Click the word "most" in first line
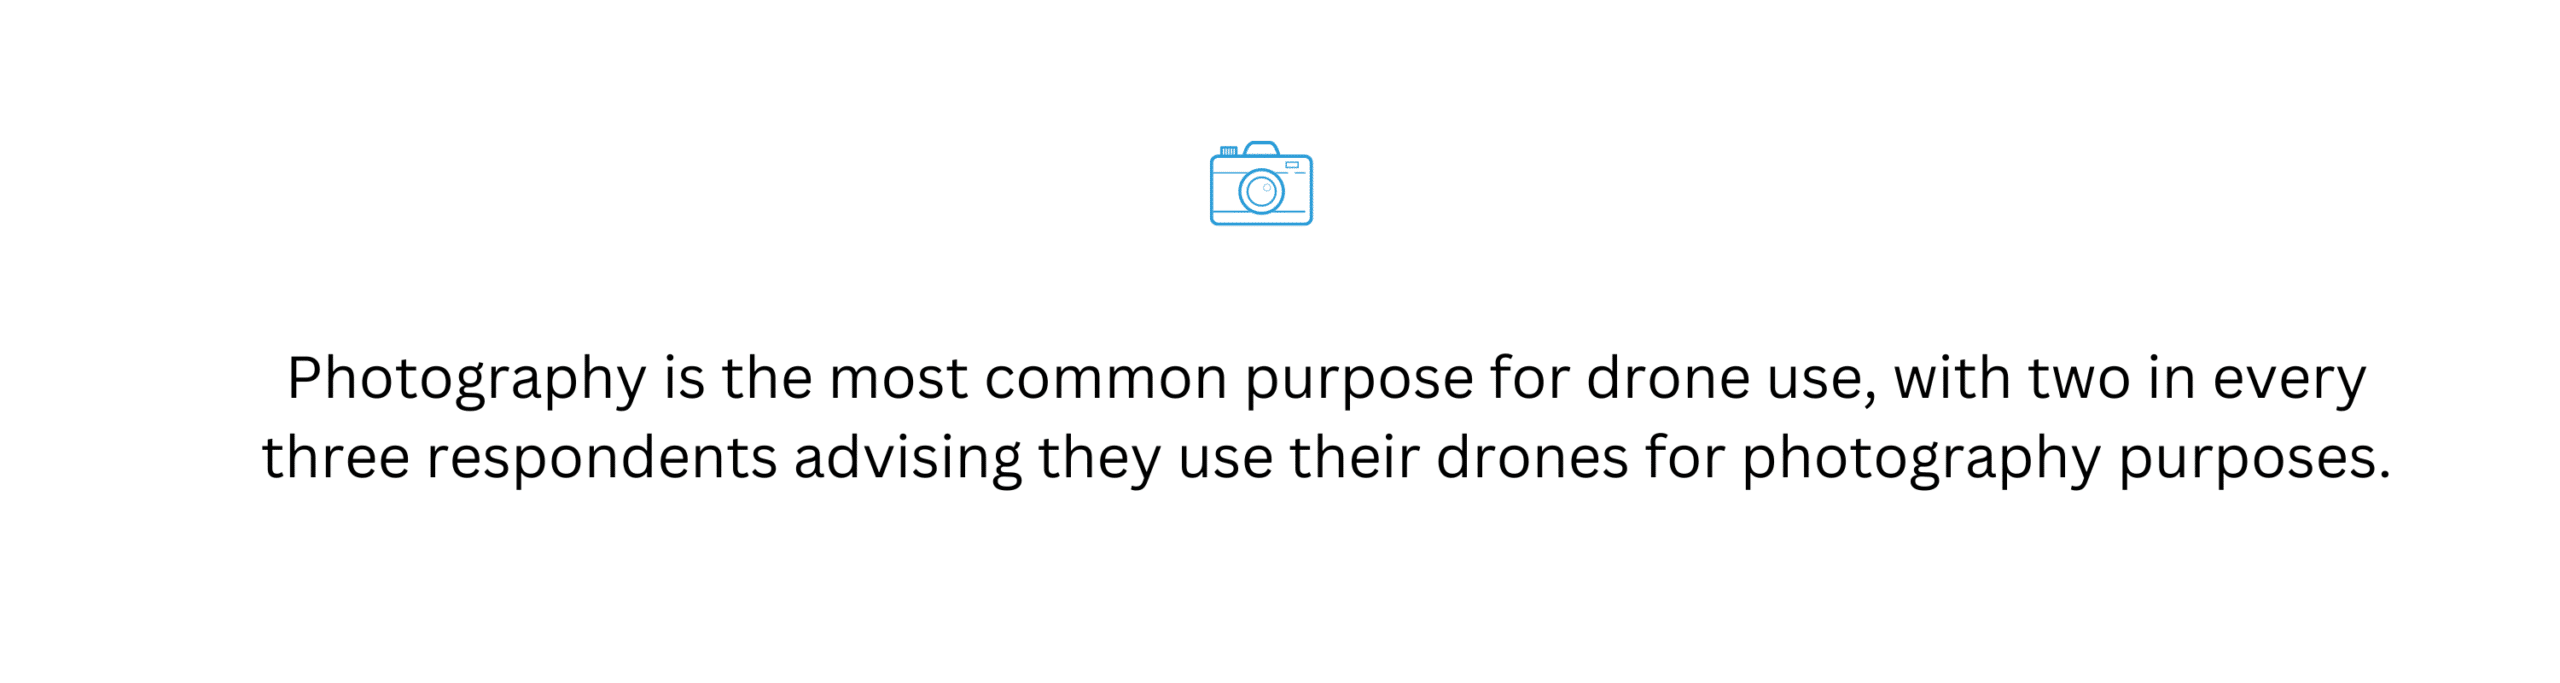Image resolution: width=2560 pixels, height=683 pixels. click(x=898, y=380)
